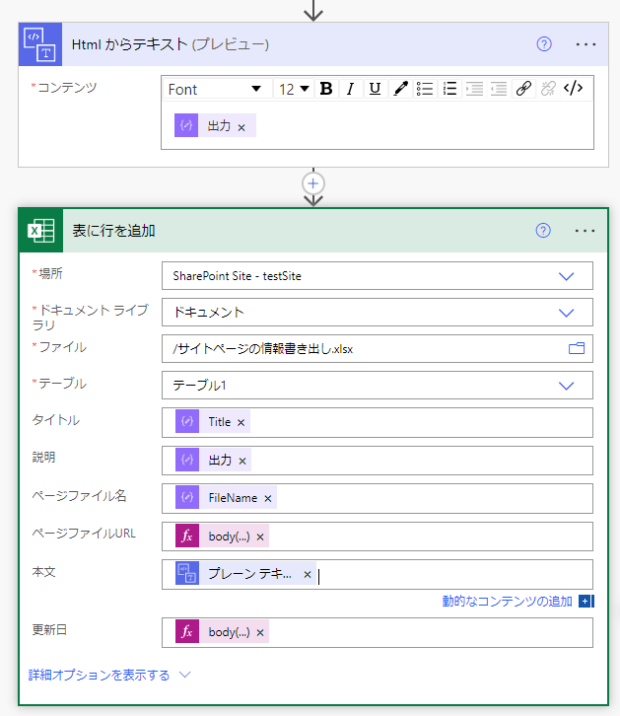Screen dimensions: 620x716
Task: Insert a hyperlink using the link icon
Action: (524, 89)
